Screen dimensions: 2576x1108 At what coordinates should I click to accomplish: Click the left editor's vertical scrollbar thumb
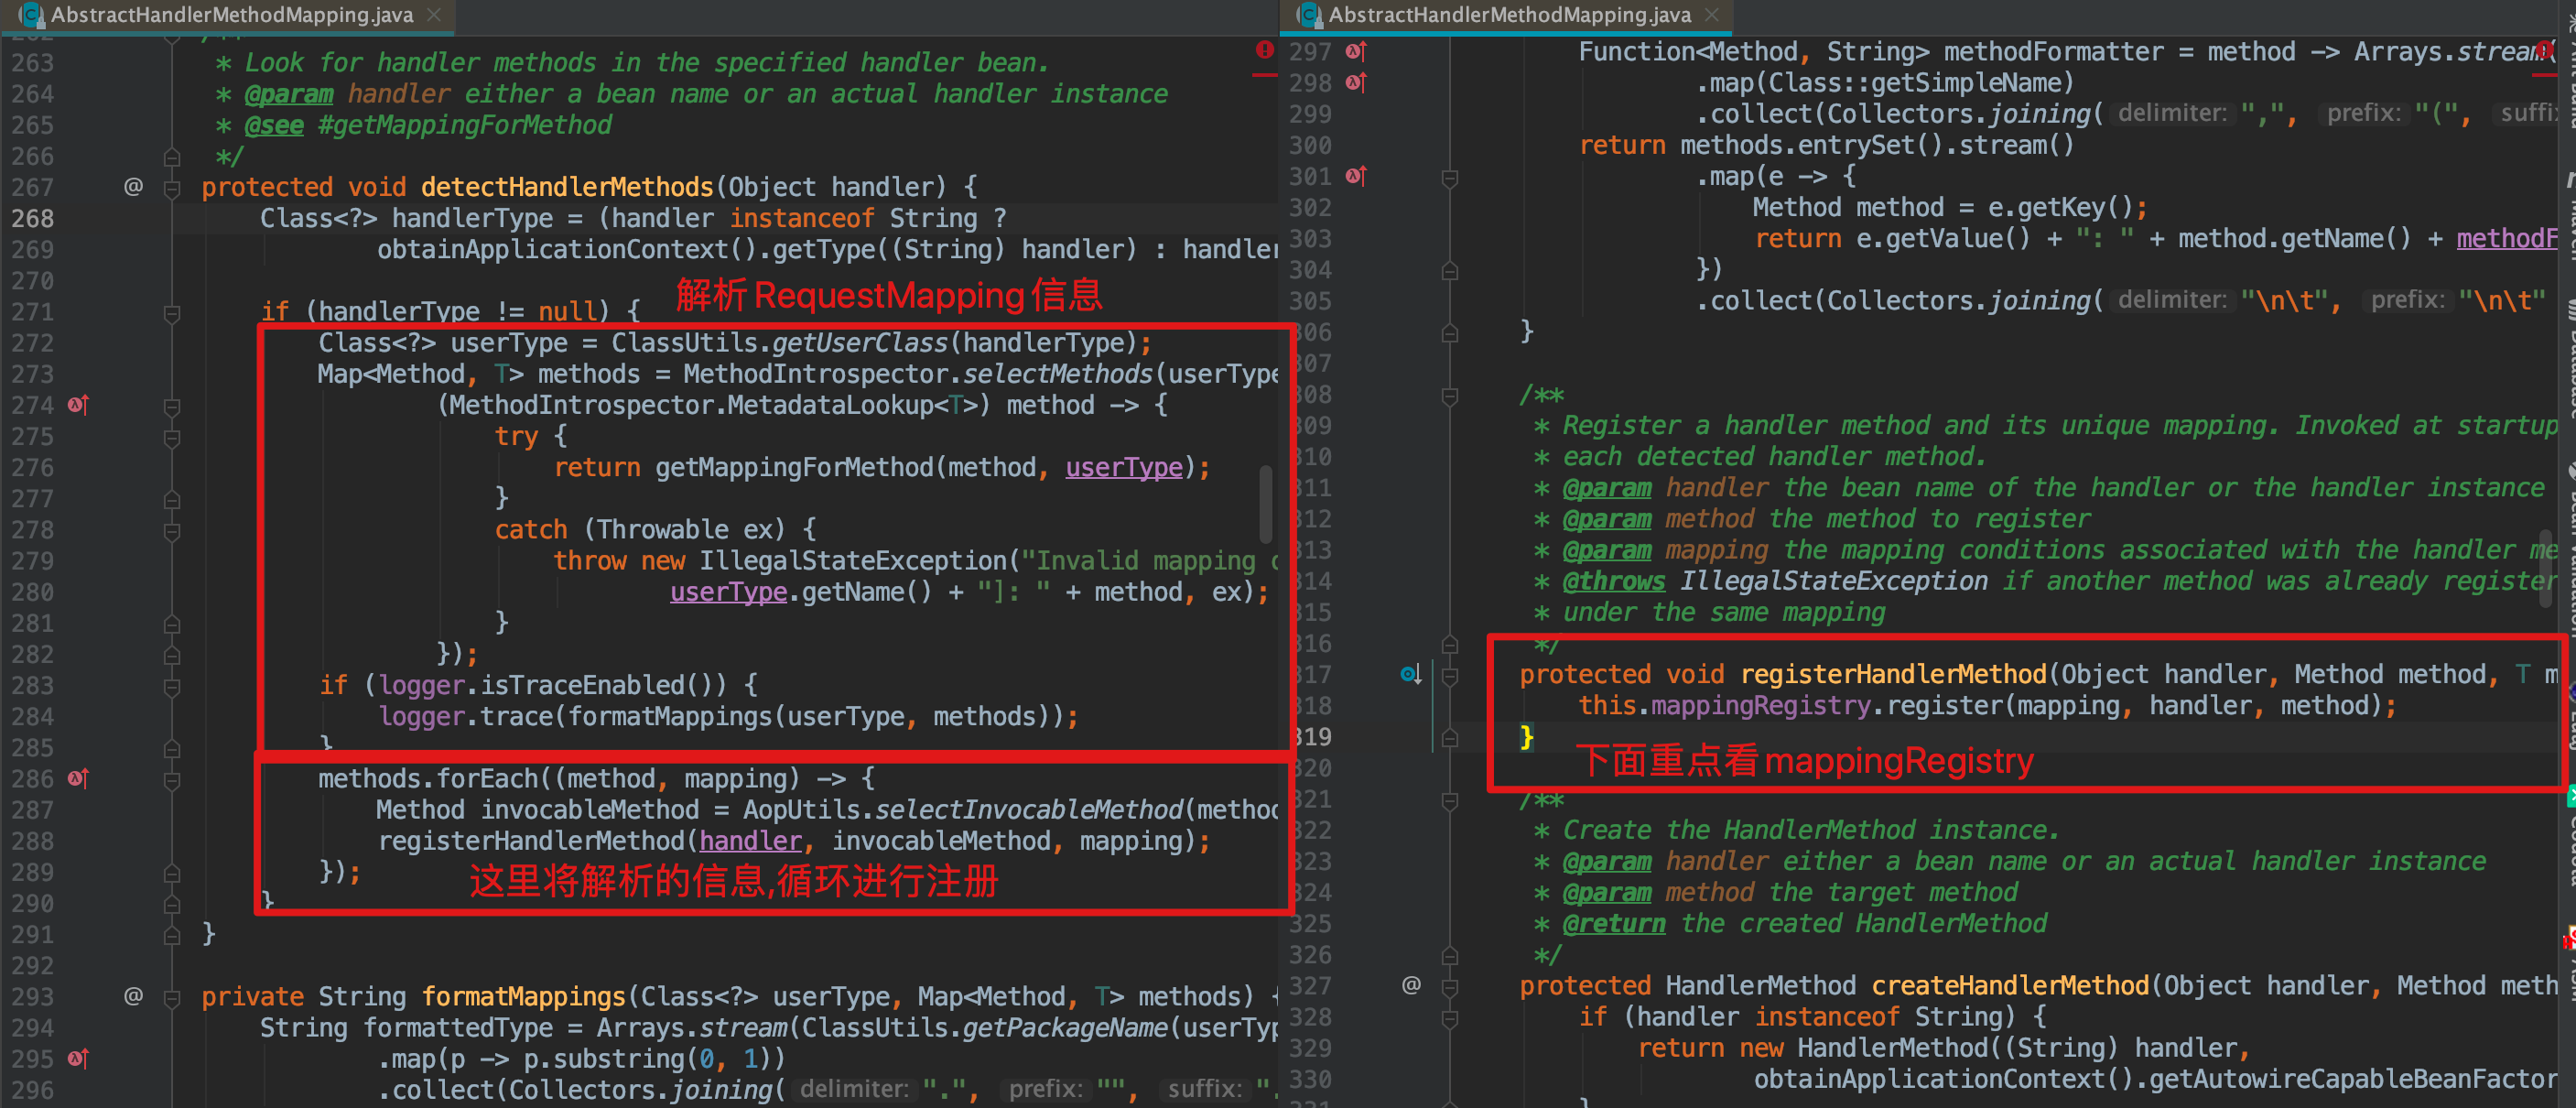1265,503
